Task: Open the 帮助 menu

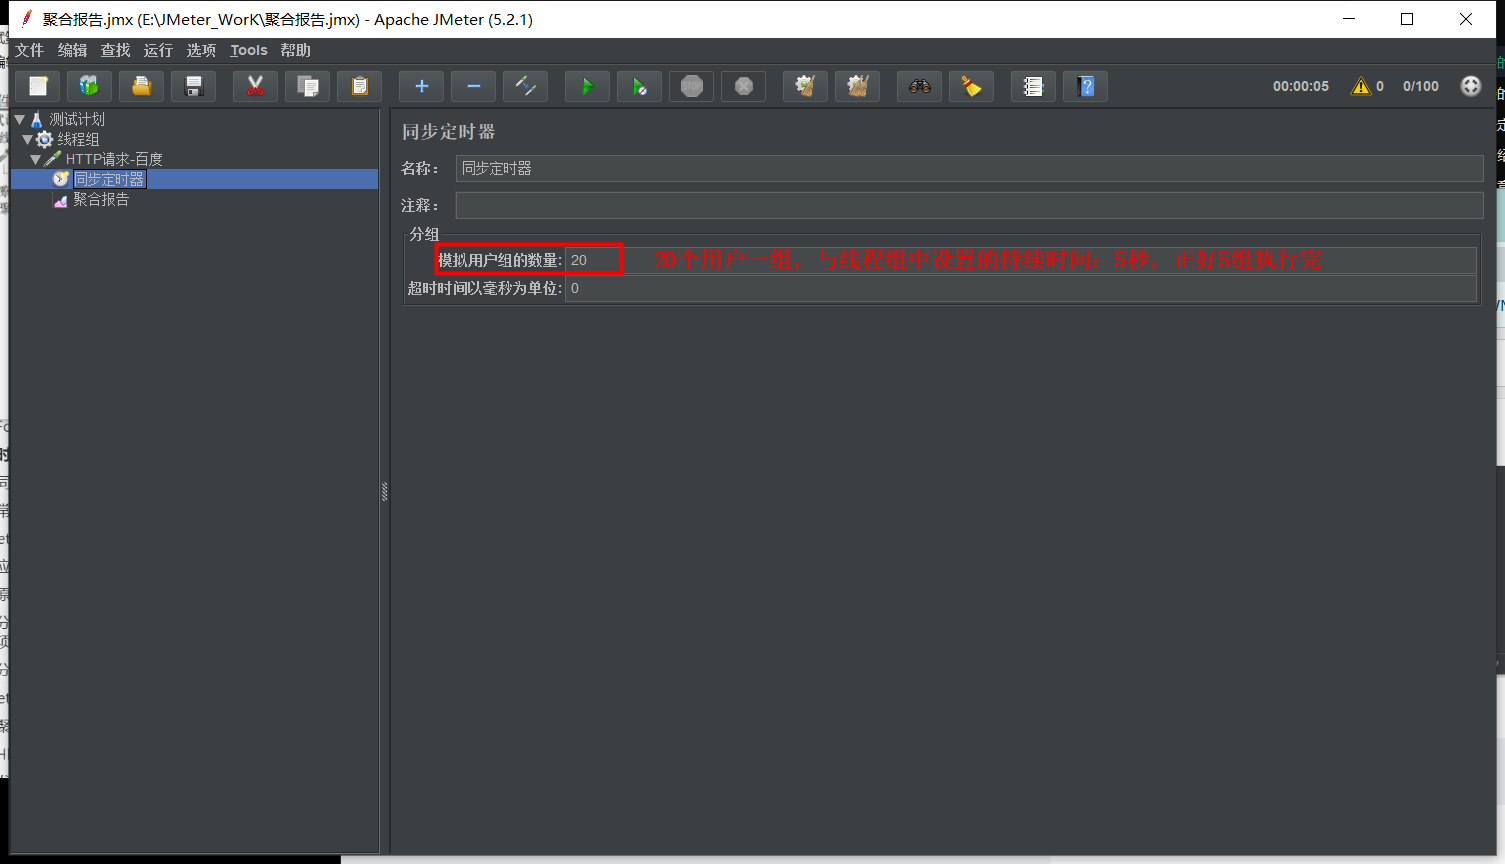Action: (x=295, y=50)
